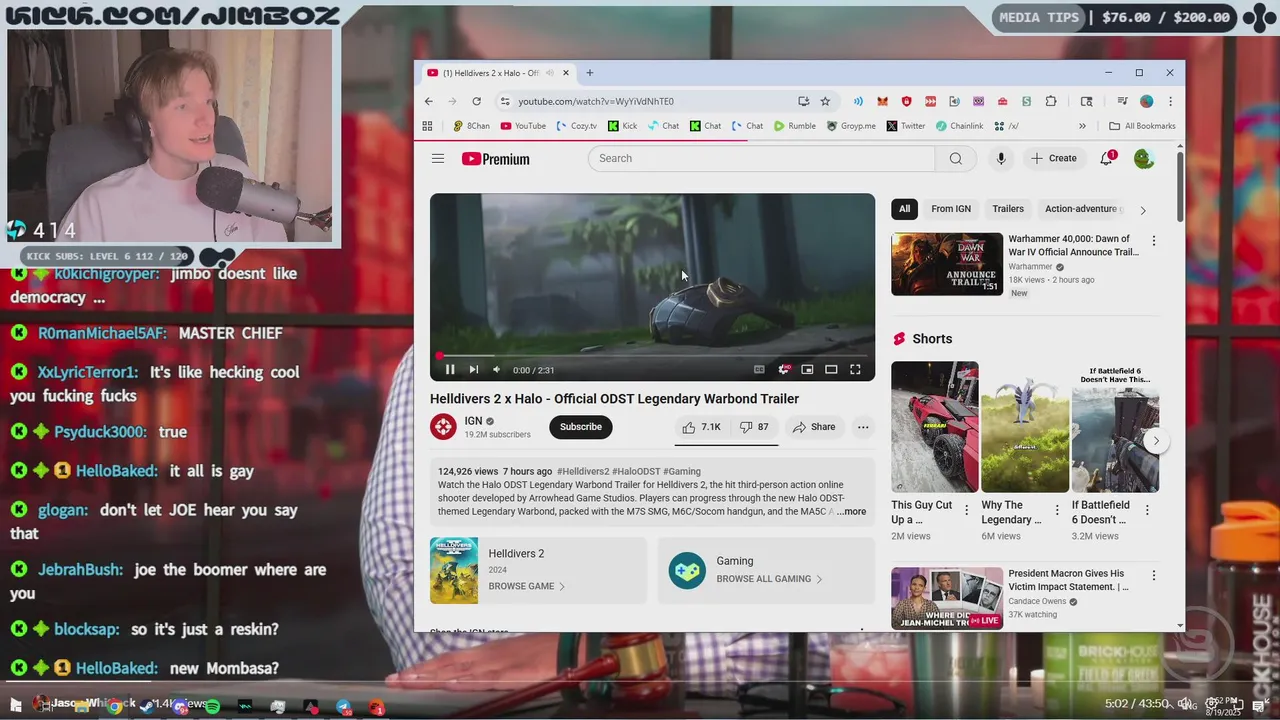Toggle closed captions in player

click(759, 370)
